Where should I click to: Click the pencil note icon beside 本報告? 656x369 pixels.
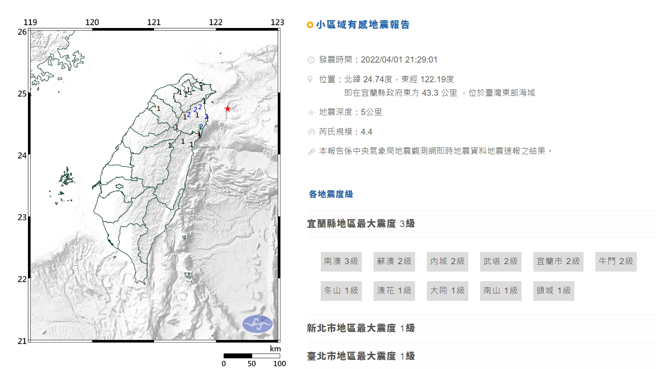tap(311, 151)
